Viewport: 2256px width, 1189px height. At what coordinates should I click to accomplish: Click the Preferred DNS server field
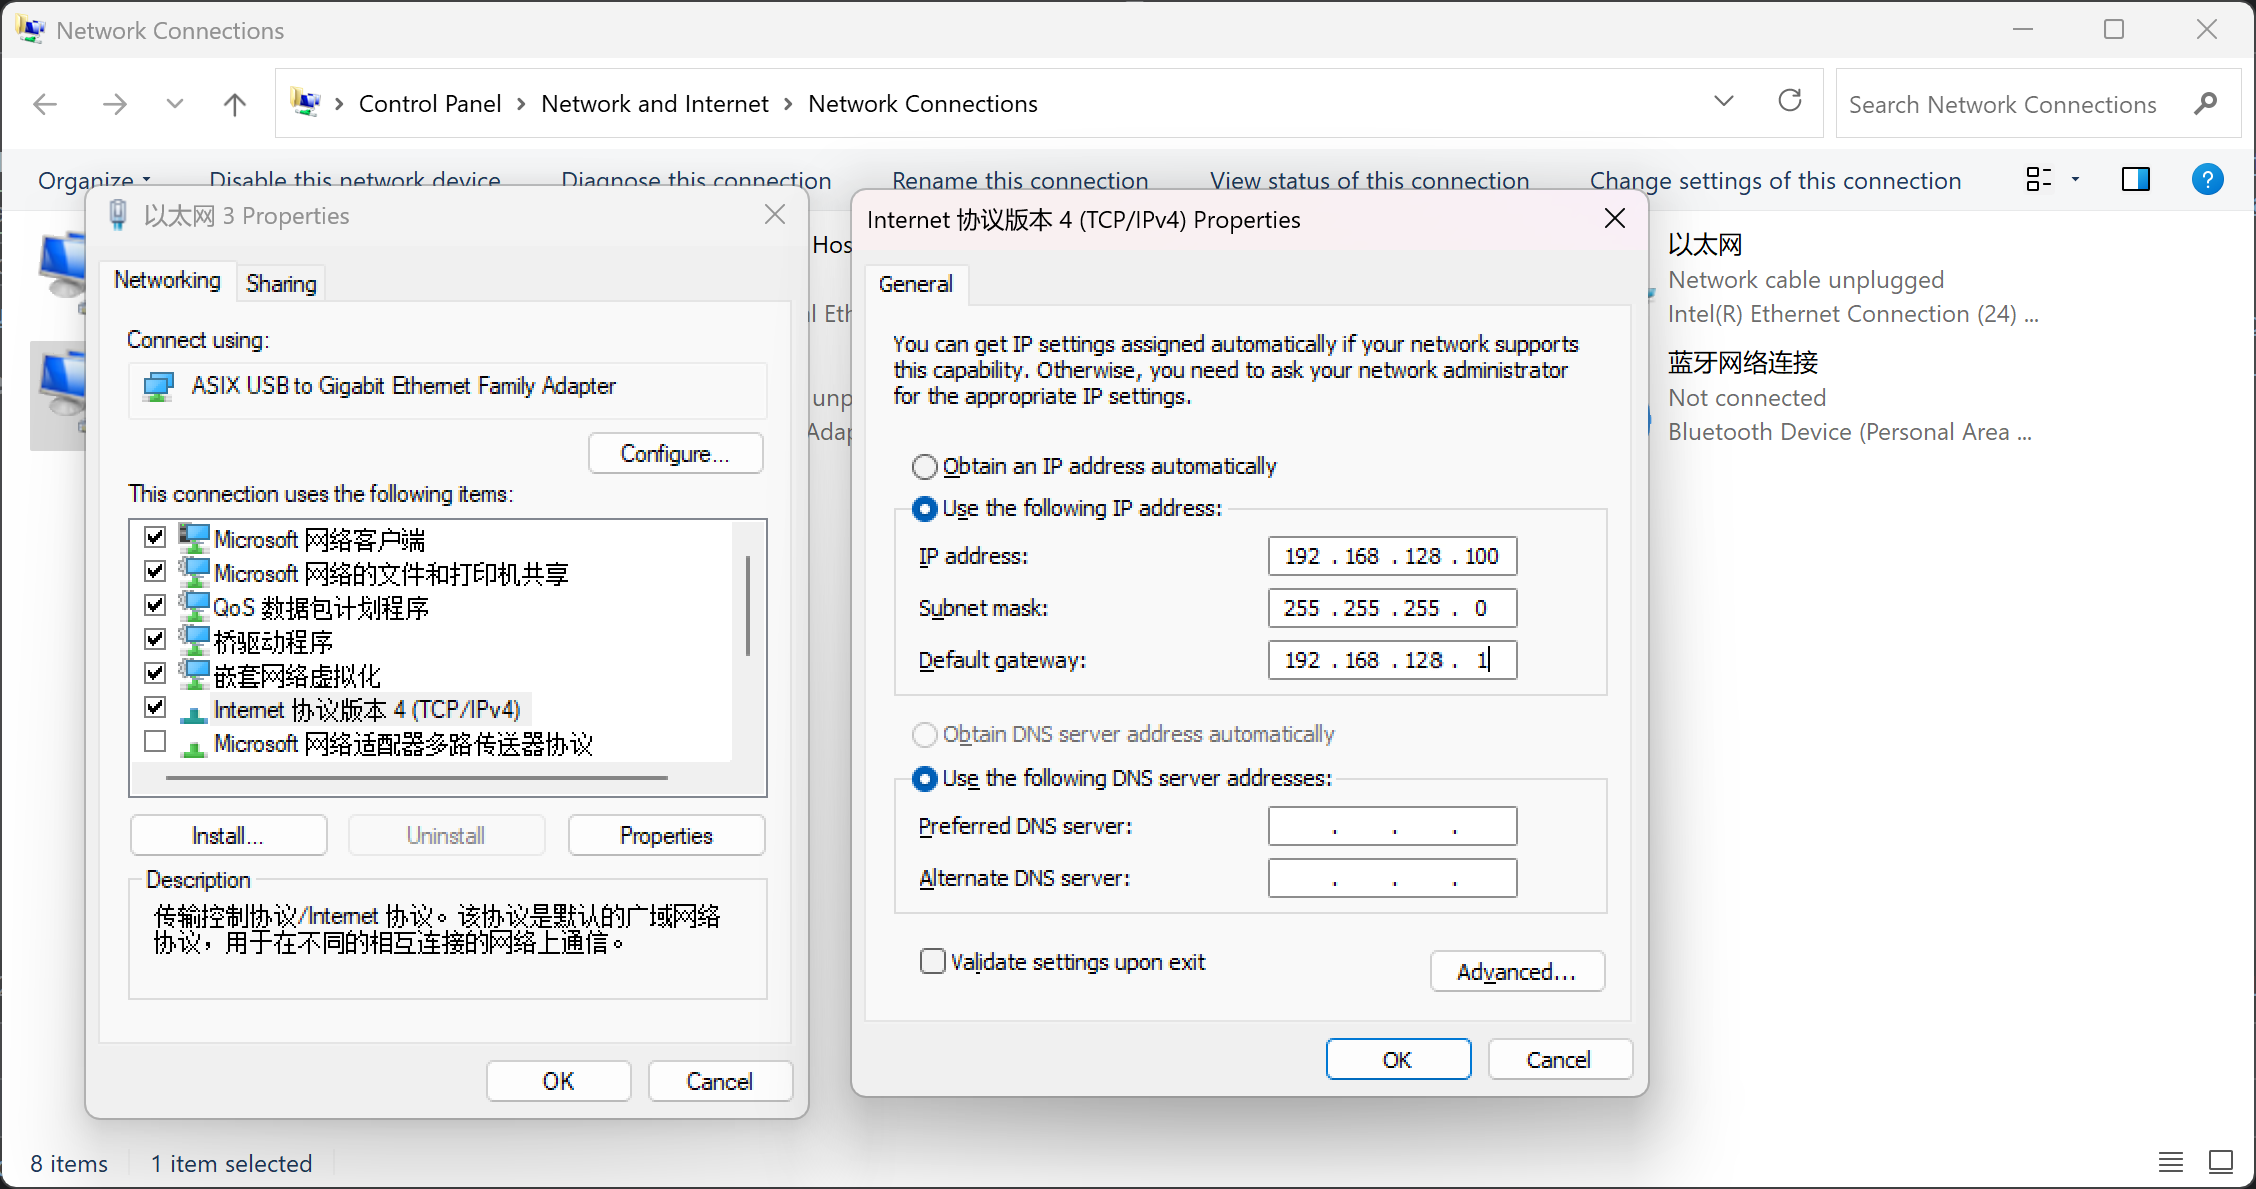[x=1391, y=826]
